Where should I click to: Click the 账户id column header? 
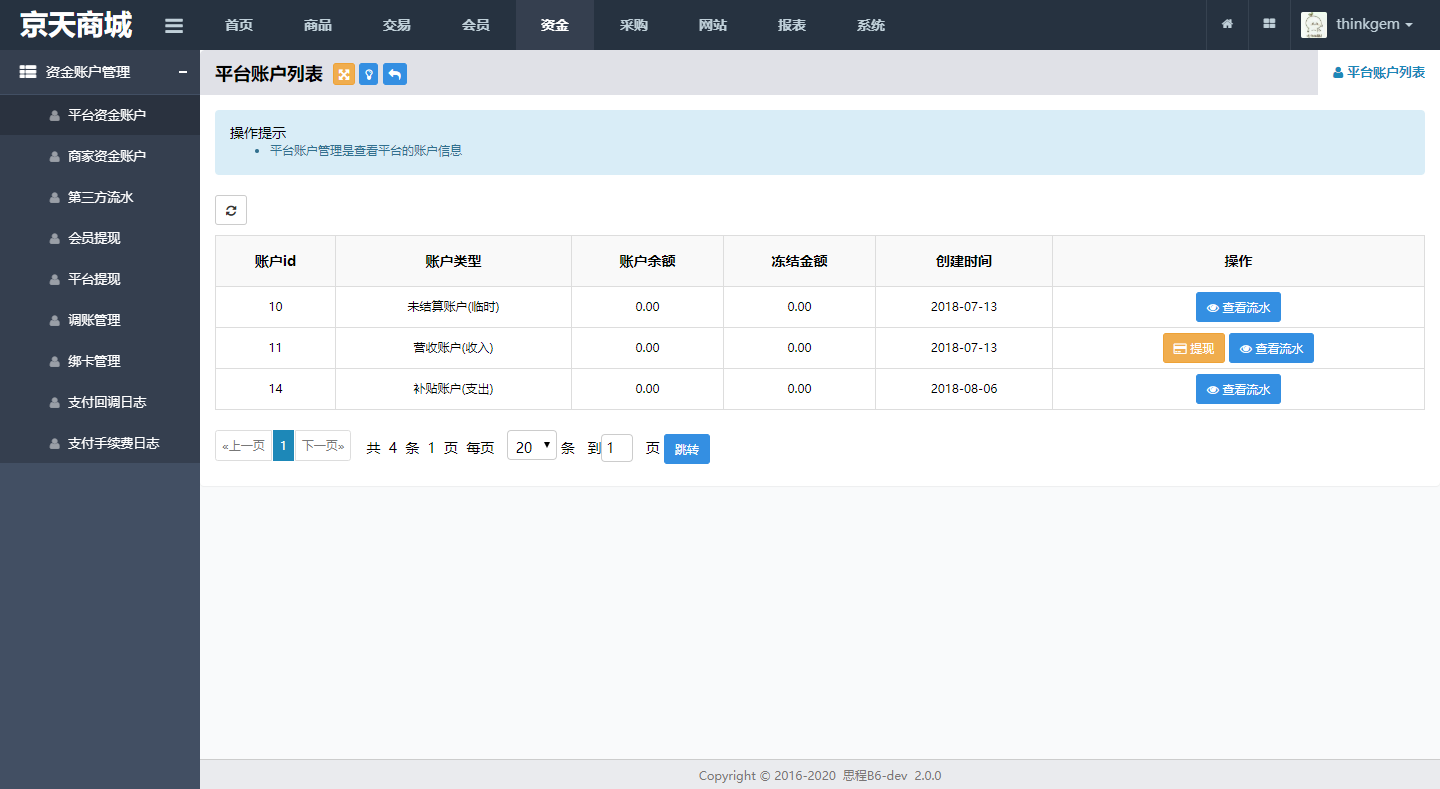pos(275,261)
